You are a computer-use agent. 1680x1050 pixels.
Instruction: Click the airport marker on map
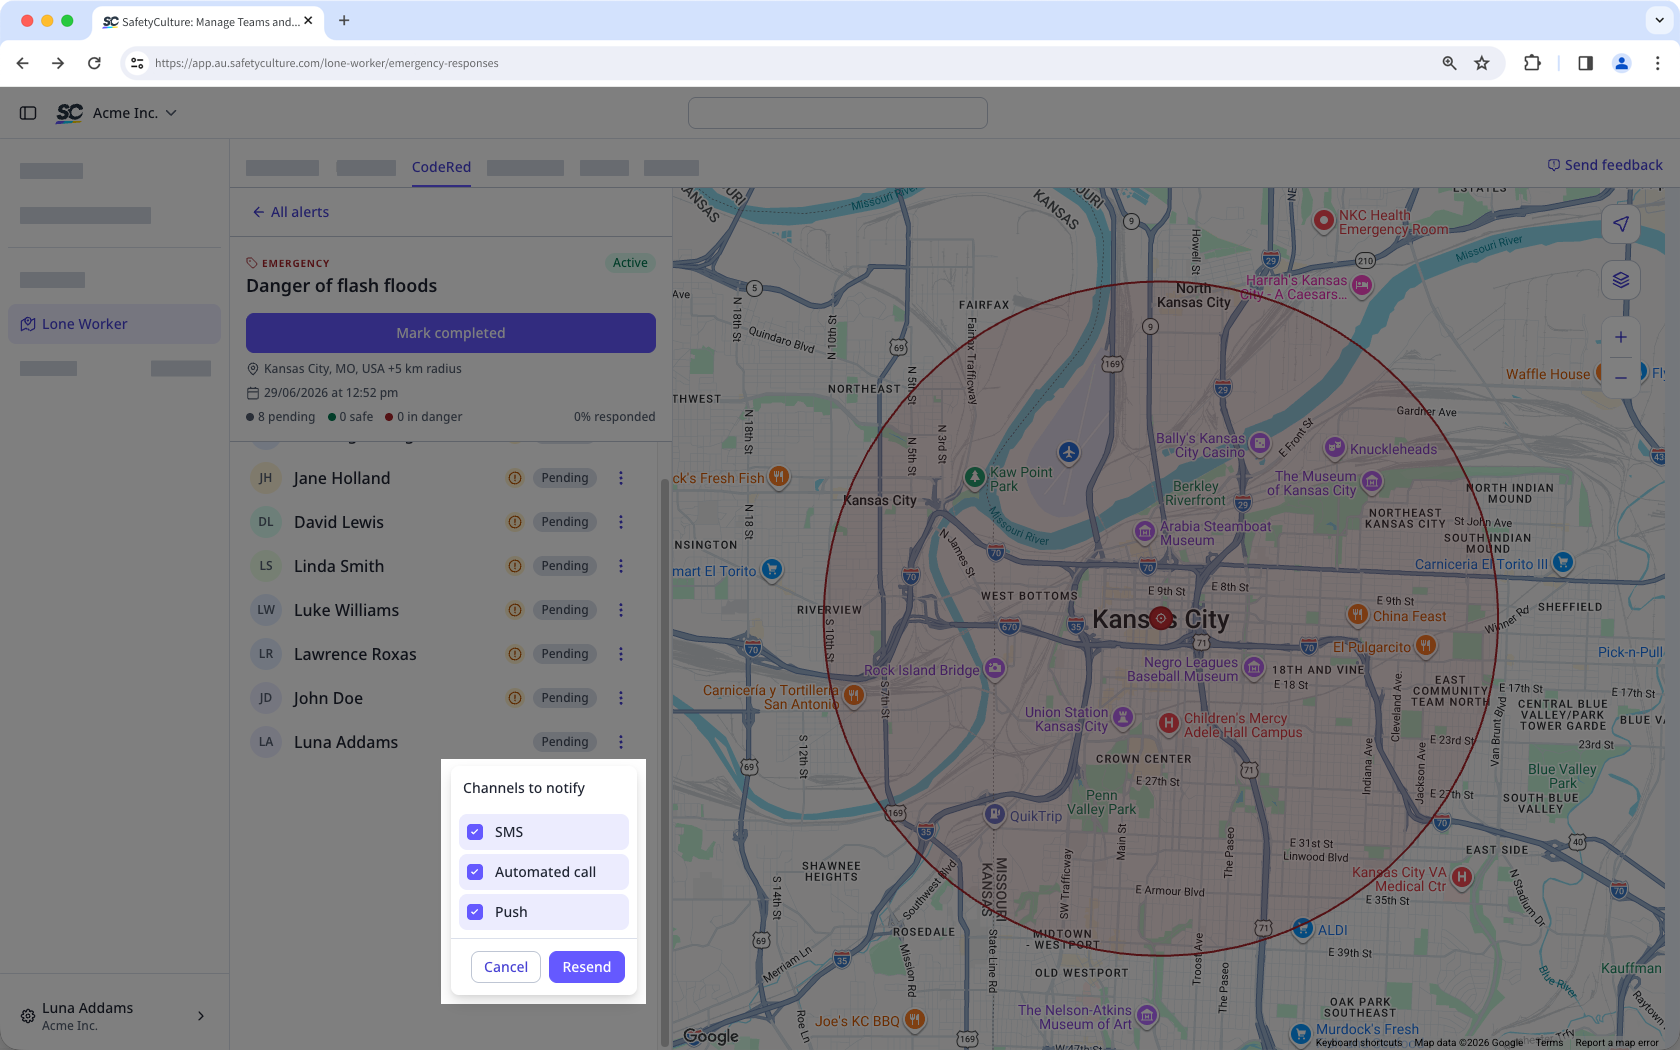pos(1069,453)
